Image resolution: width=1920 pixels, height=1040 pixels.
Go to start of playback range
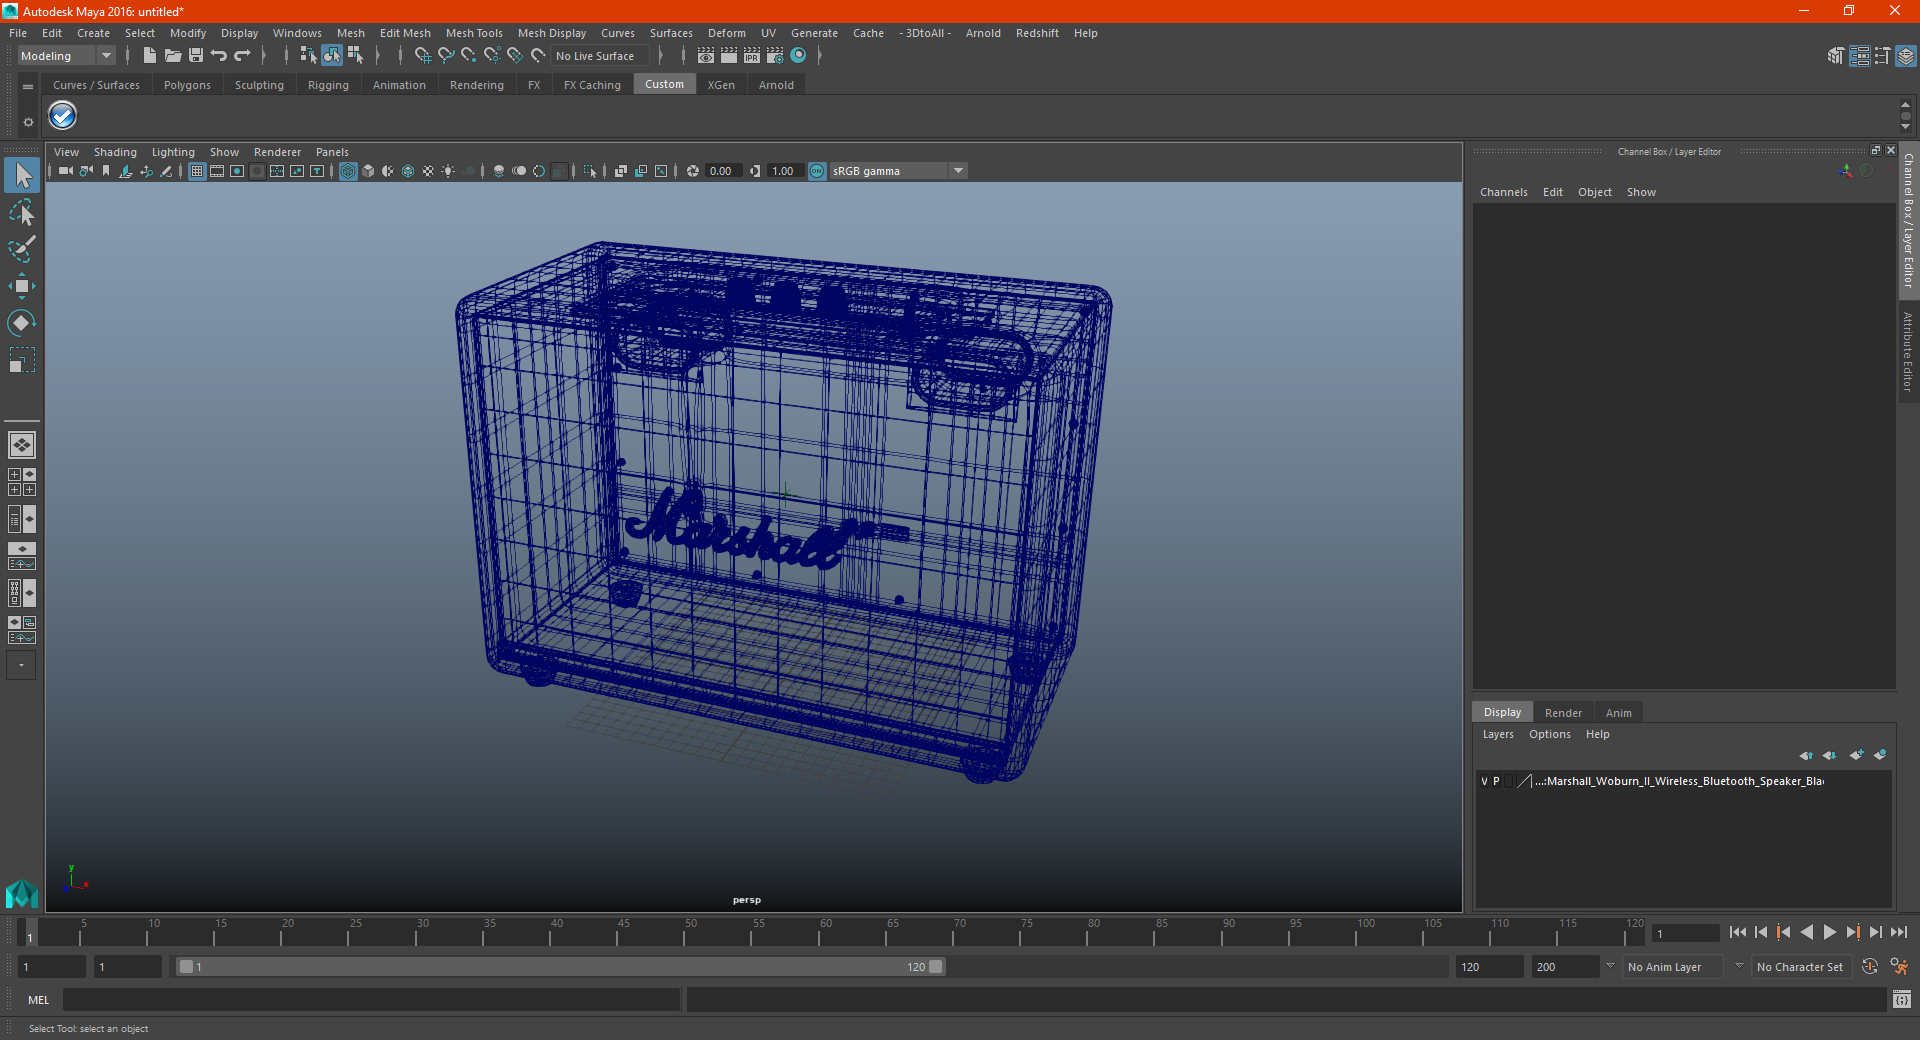(1737, 932)
